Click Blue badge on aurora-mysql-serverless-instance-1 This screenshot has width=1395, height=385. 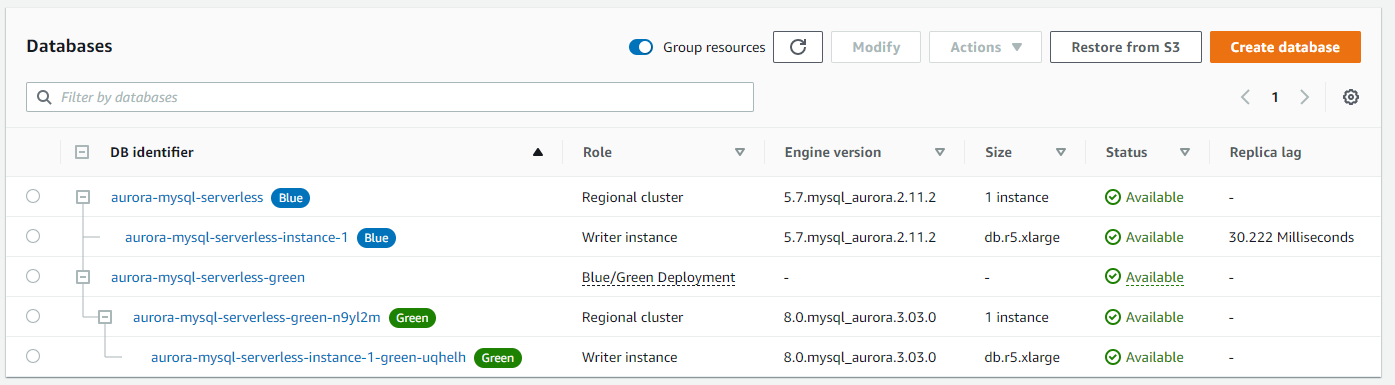pyautogui.click(x=376, y=237)
